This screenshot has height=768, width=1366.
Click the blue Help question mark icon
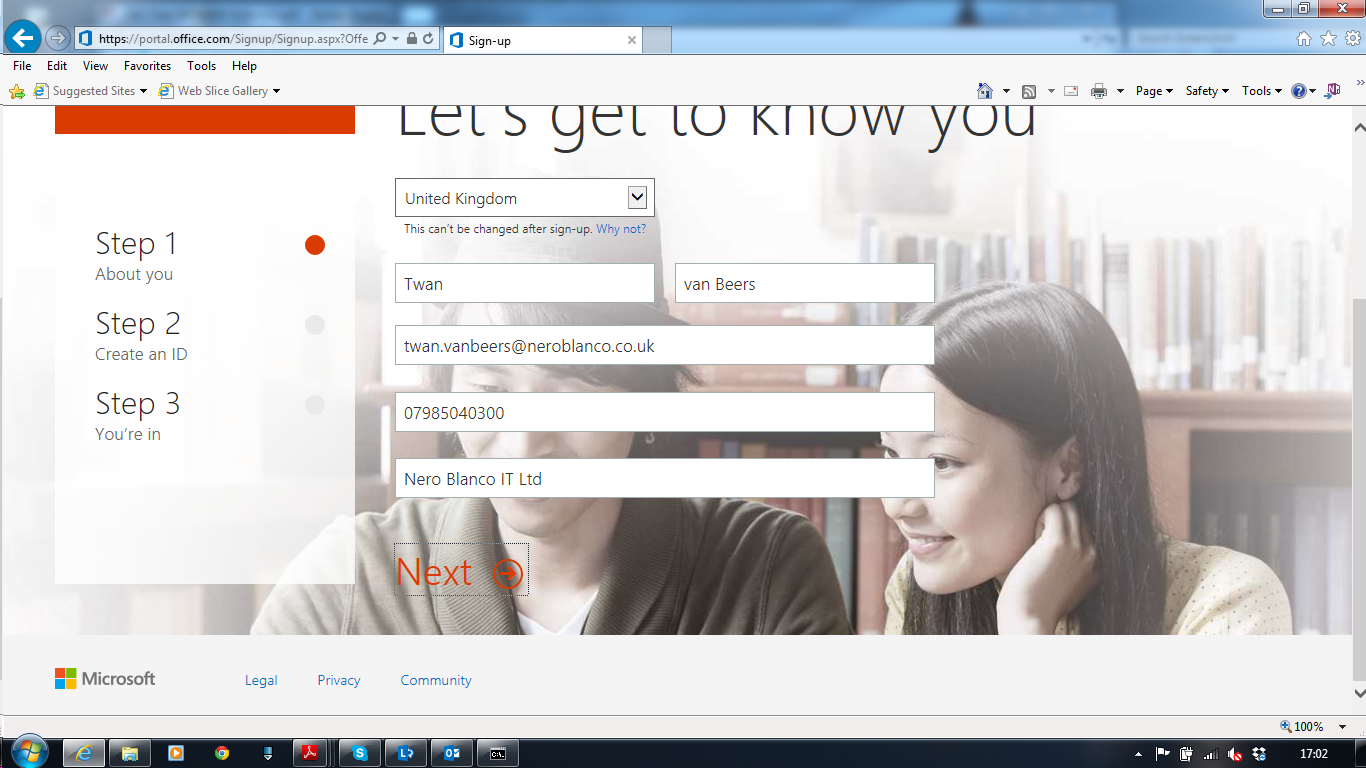pyautogui.click(x=1299, y=91)
